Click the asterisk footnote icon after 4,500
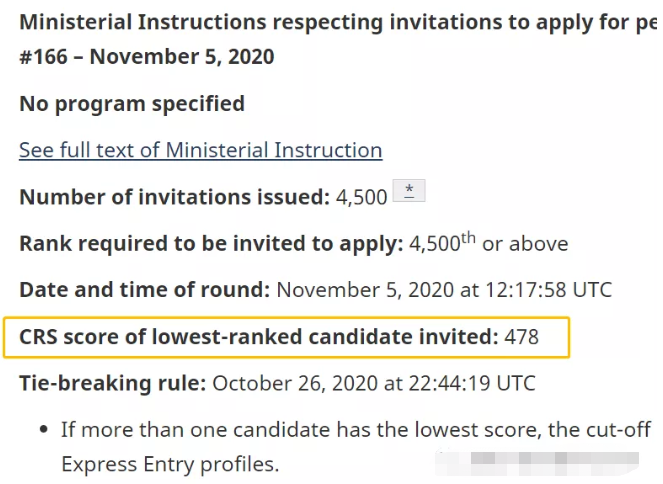 pos(409,191)
